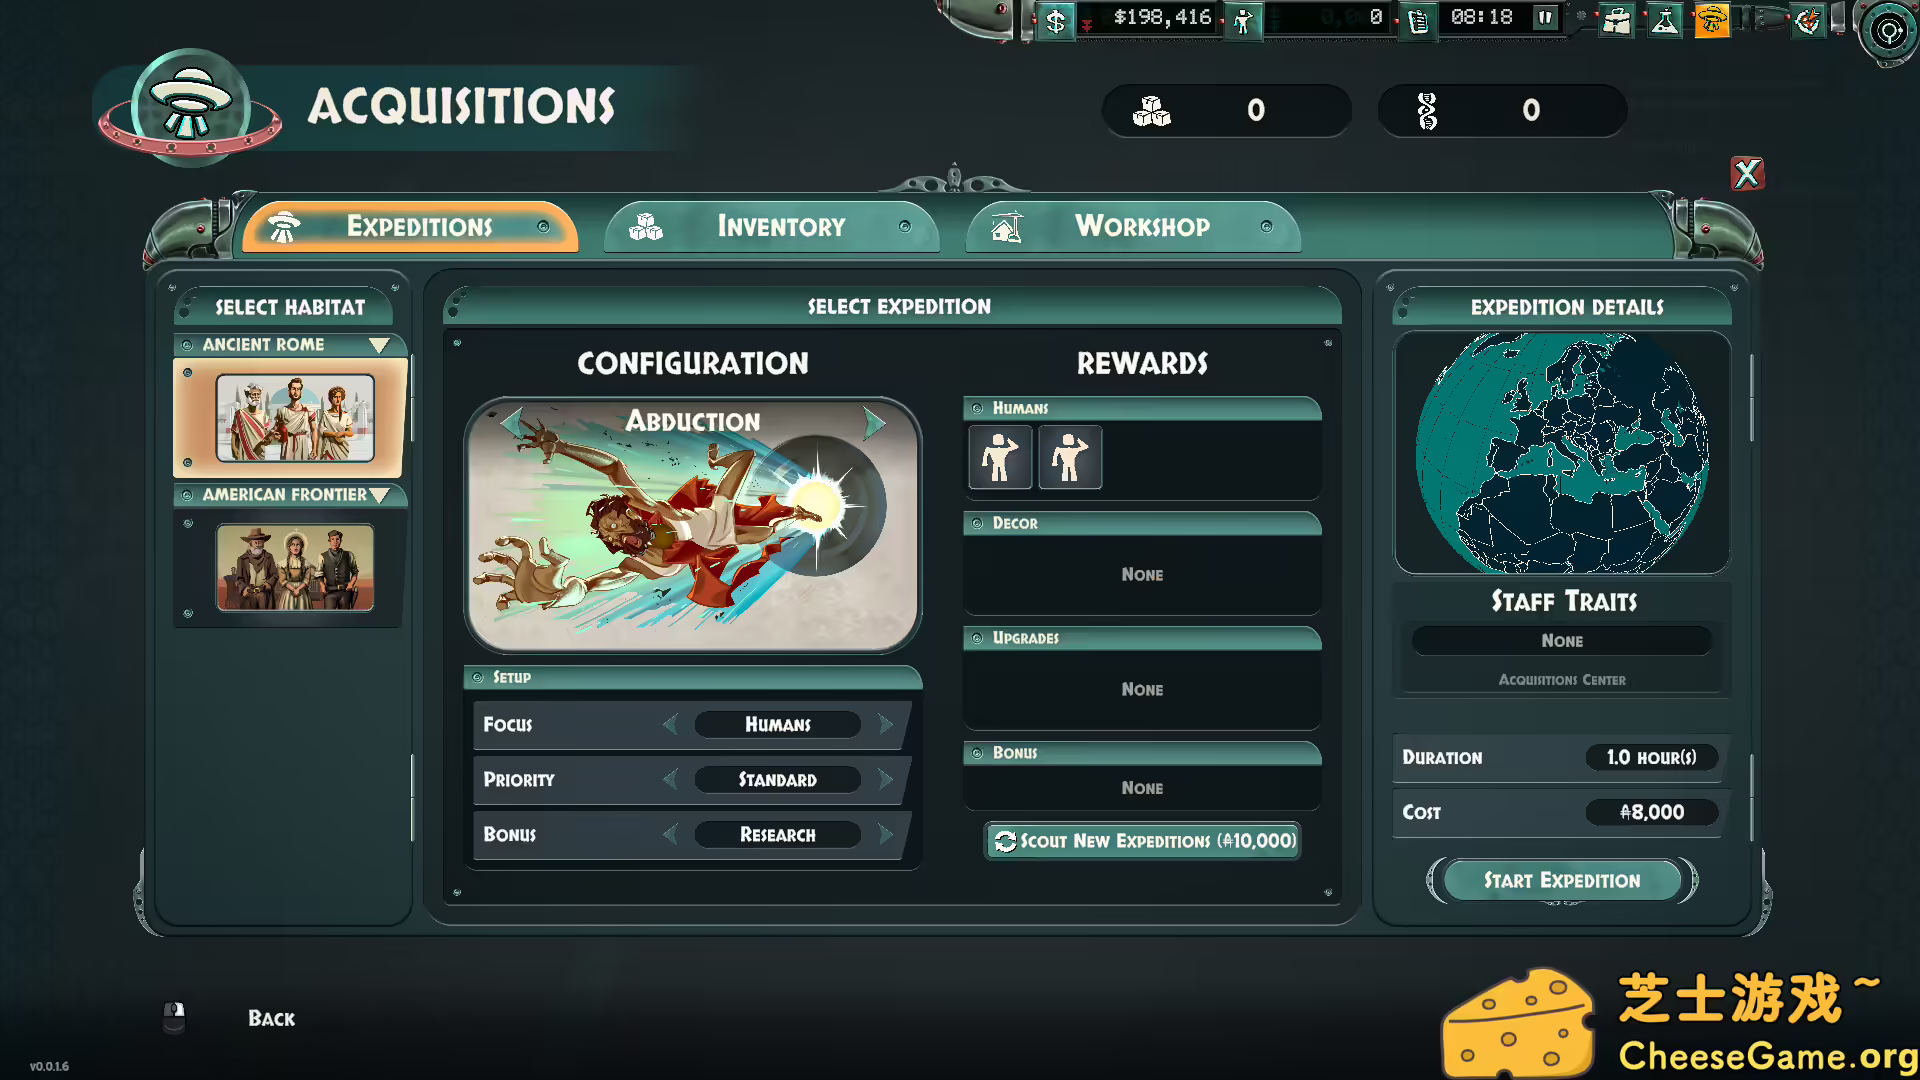Select the second human reward slot
The image size is (1920, 1080).
tap(1069, 457)
